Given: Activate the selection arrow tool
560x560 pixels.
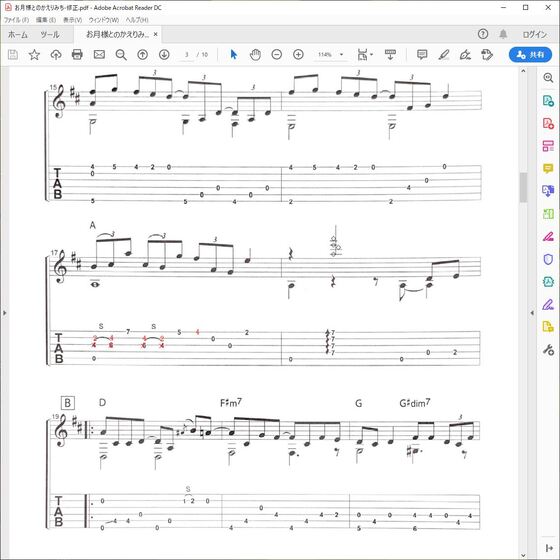Looking at the screenshot, I should click(234, 55).
